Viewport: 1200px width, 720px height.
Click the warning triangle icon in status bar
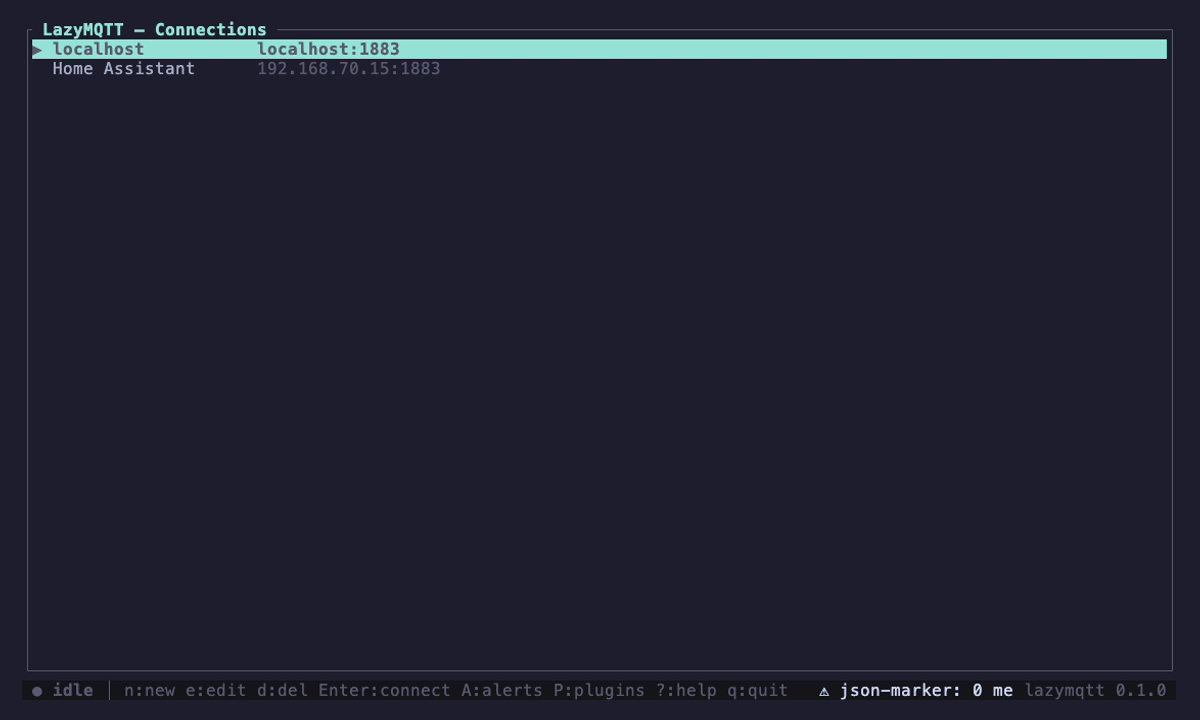coord(824,691)
